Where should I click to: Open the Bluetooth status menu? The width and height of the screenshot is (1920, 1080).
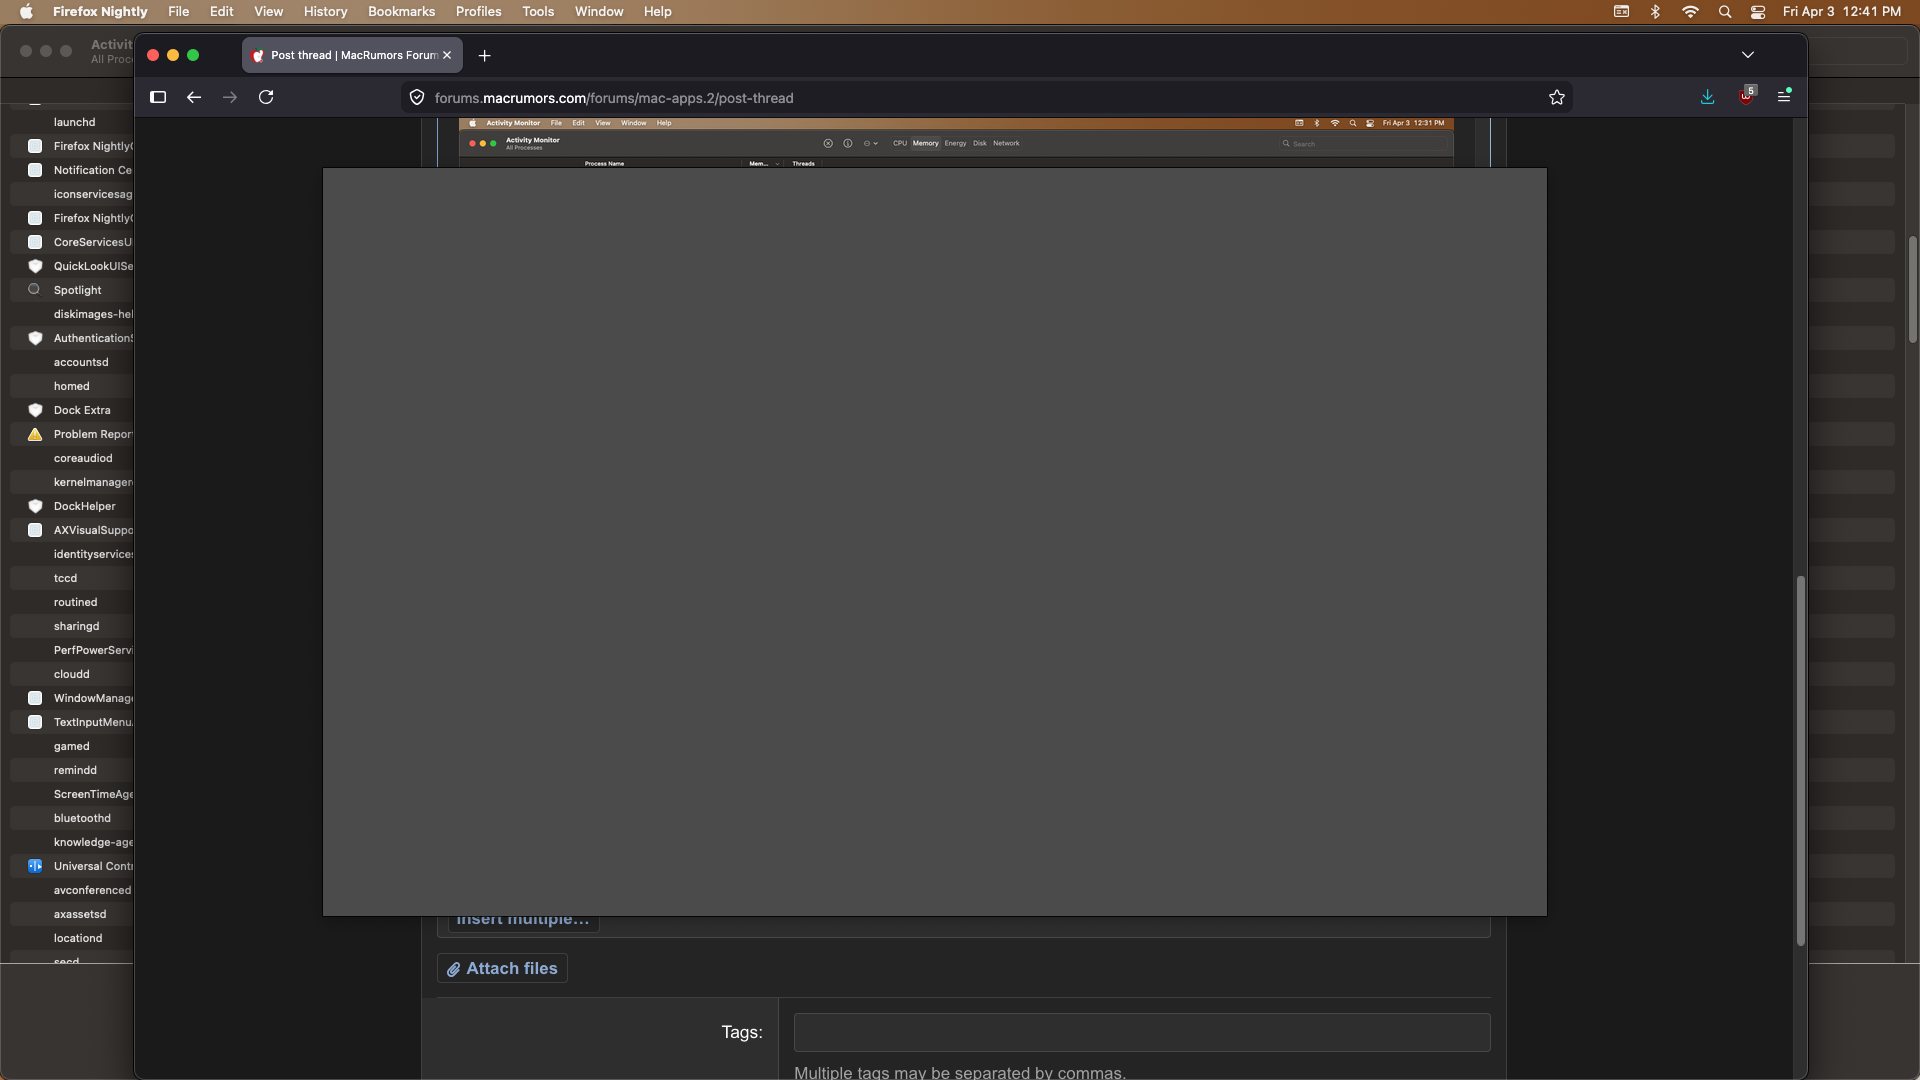(x=1655, y=12)
